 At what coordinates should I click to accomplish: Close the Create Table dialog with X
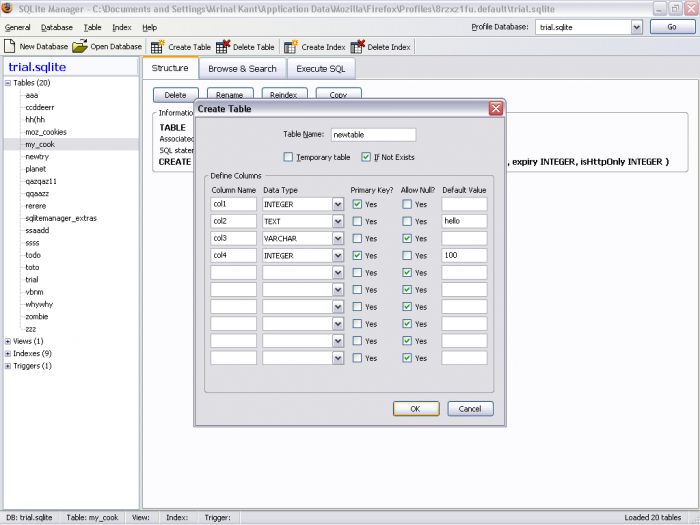pyautogui.click(x=496, y=108)
